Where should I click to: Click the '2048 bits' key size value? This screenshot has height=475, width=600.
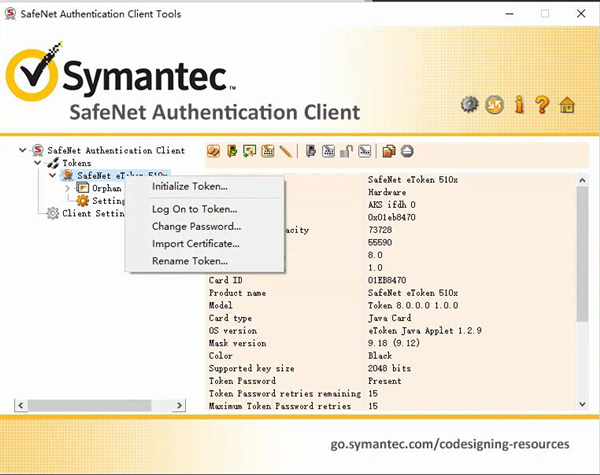pyautogui.click(x=389, y=368)
